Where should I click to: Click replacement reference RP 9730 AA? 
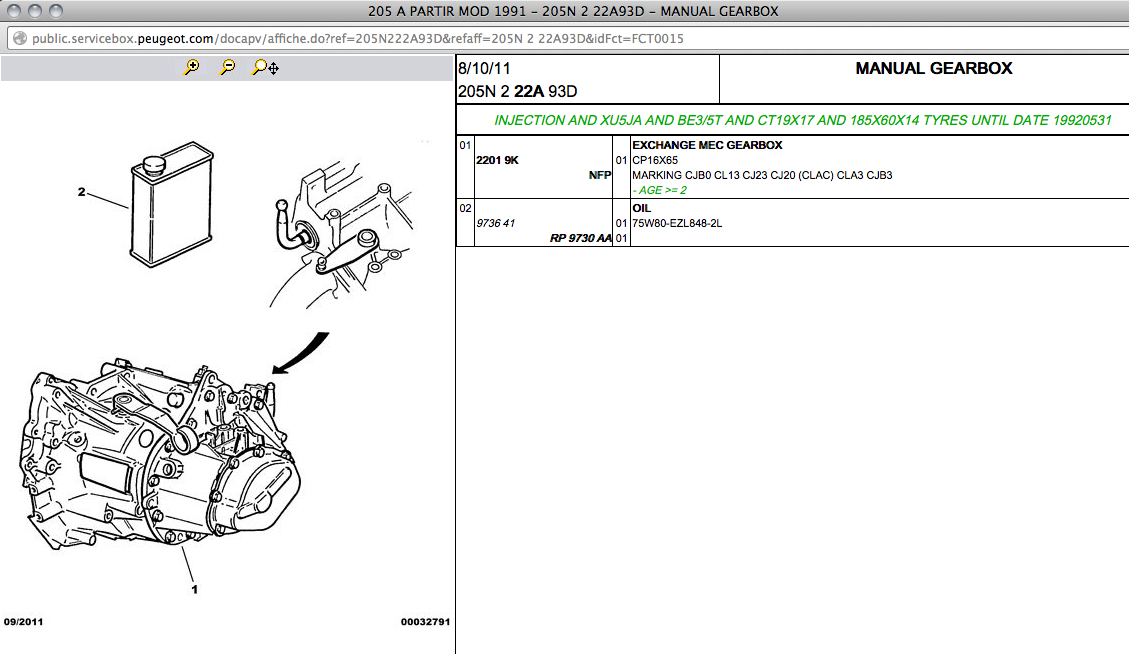pos(580,238)
